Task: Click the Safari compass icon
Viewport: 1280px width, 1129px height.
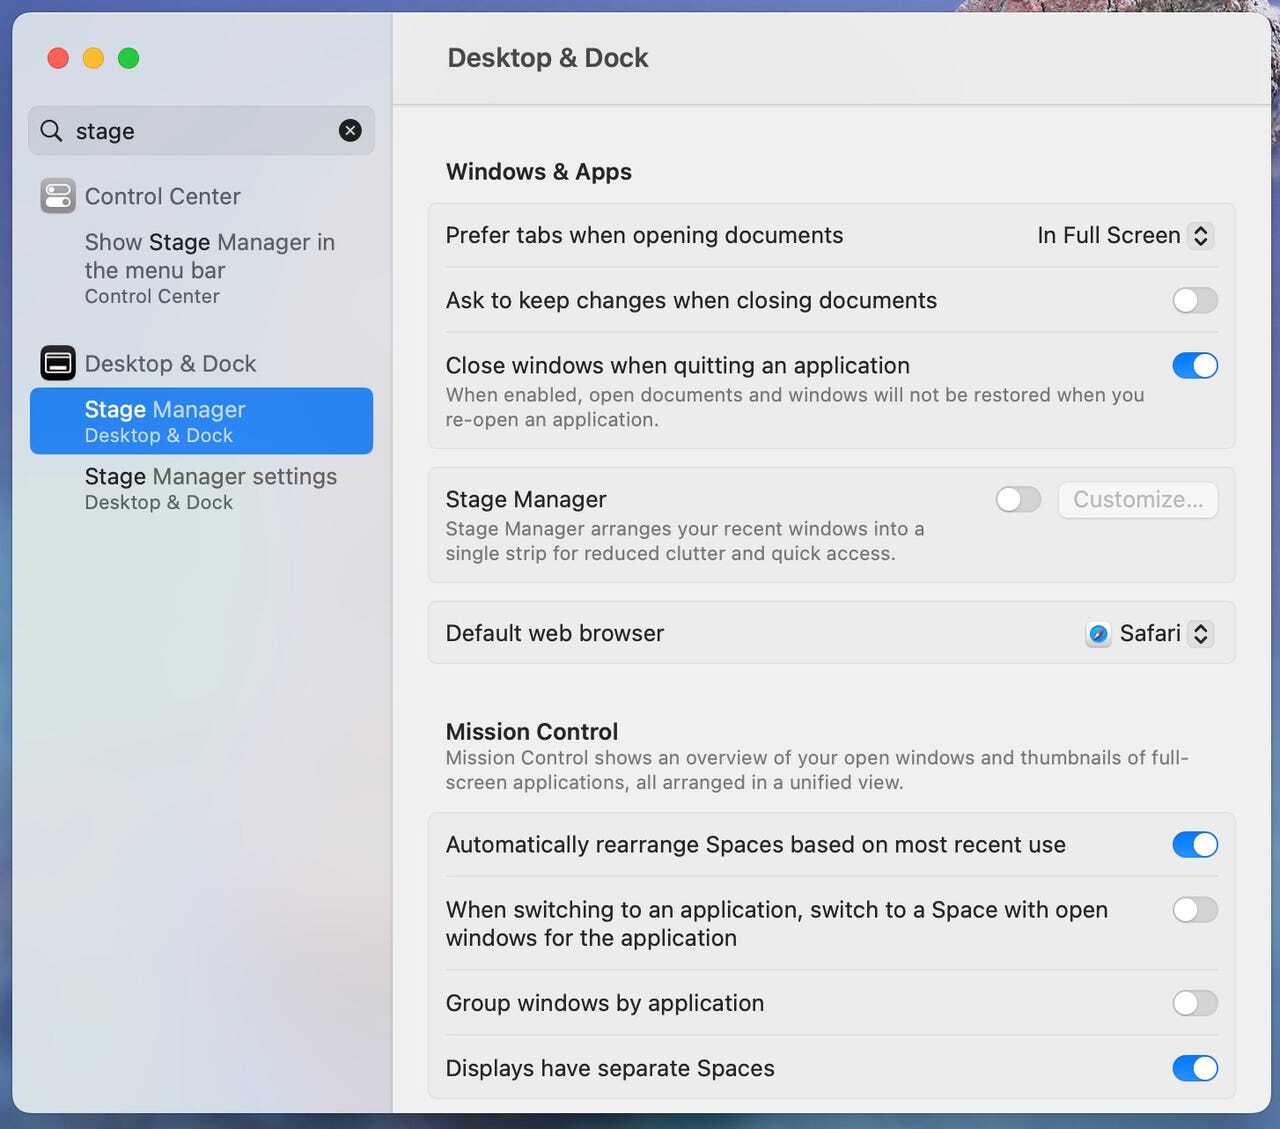Action: 1098,634
